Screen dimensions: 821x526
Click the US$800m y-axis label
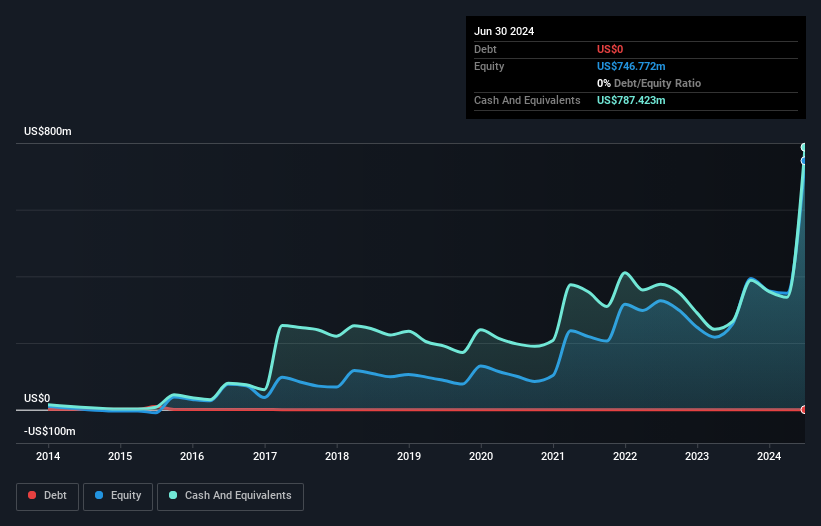click(x=48, y=131)
